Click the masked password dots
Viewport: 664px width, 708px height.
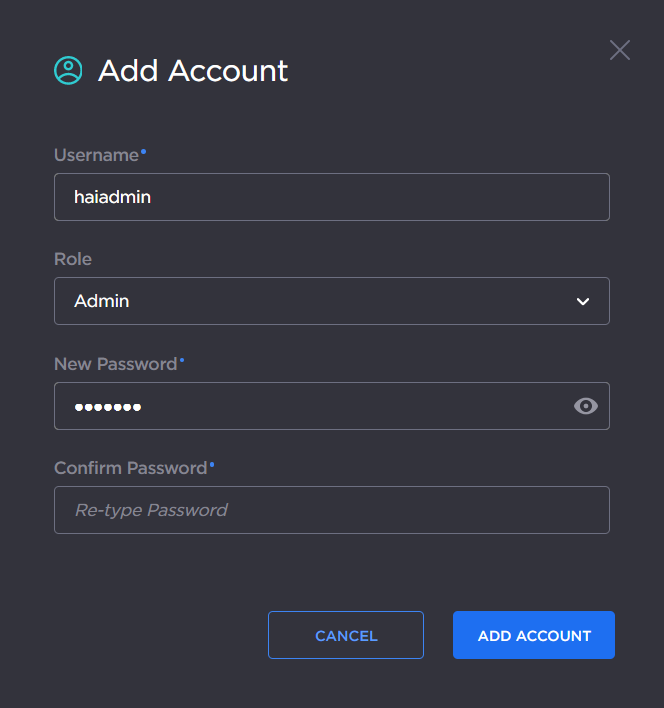pos(108,406)
